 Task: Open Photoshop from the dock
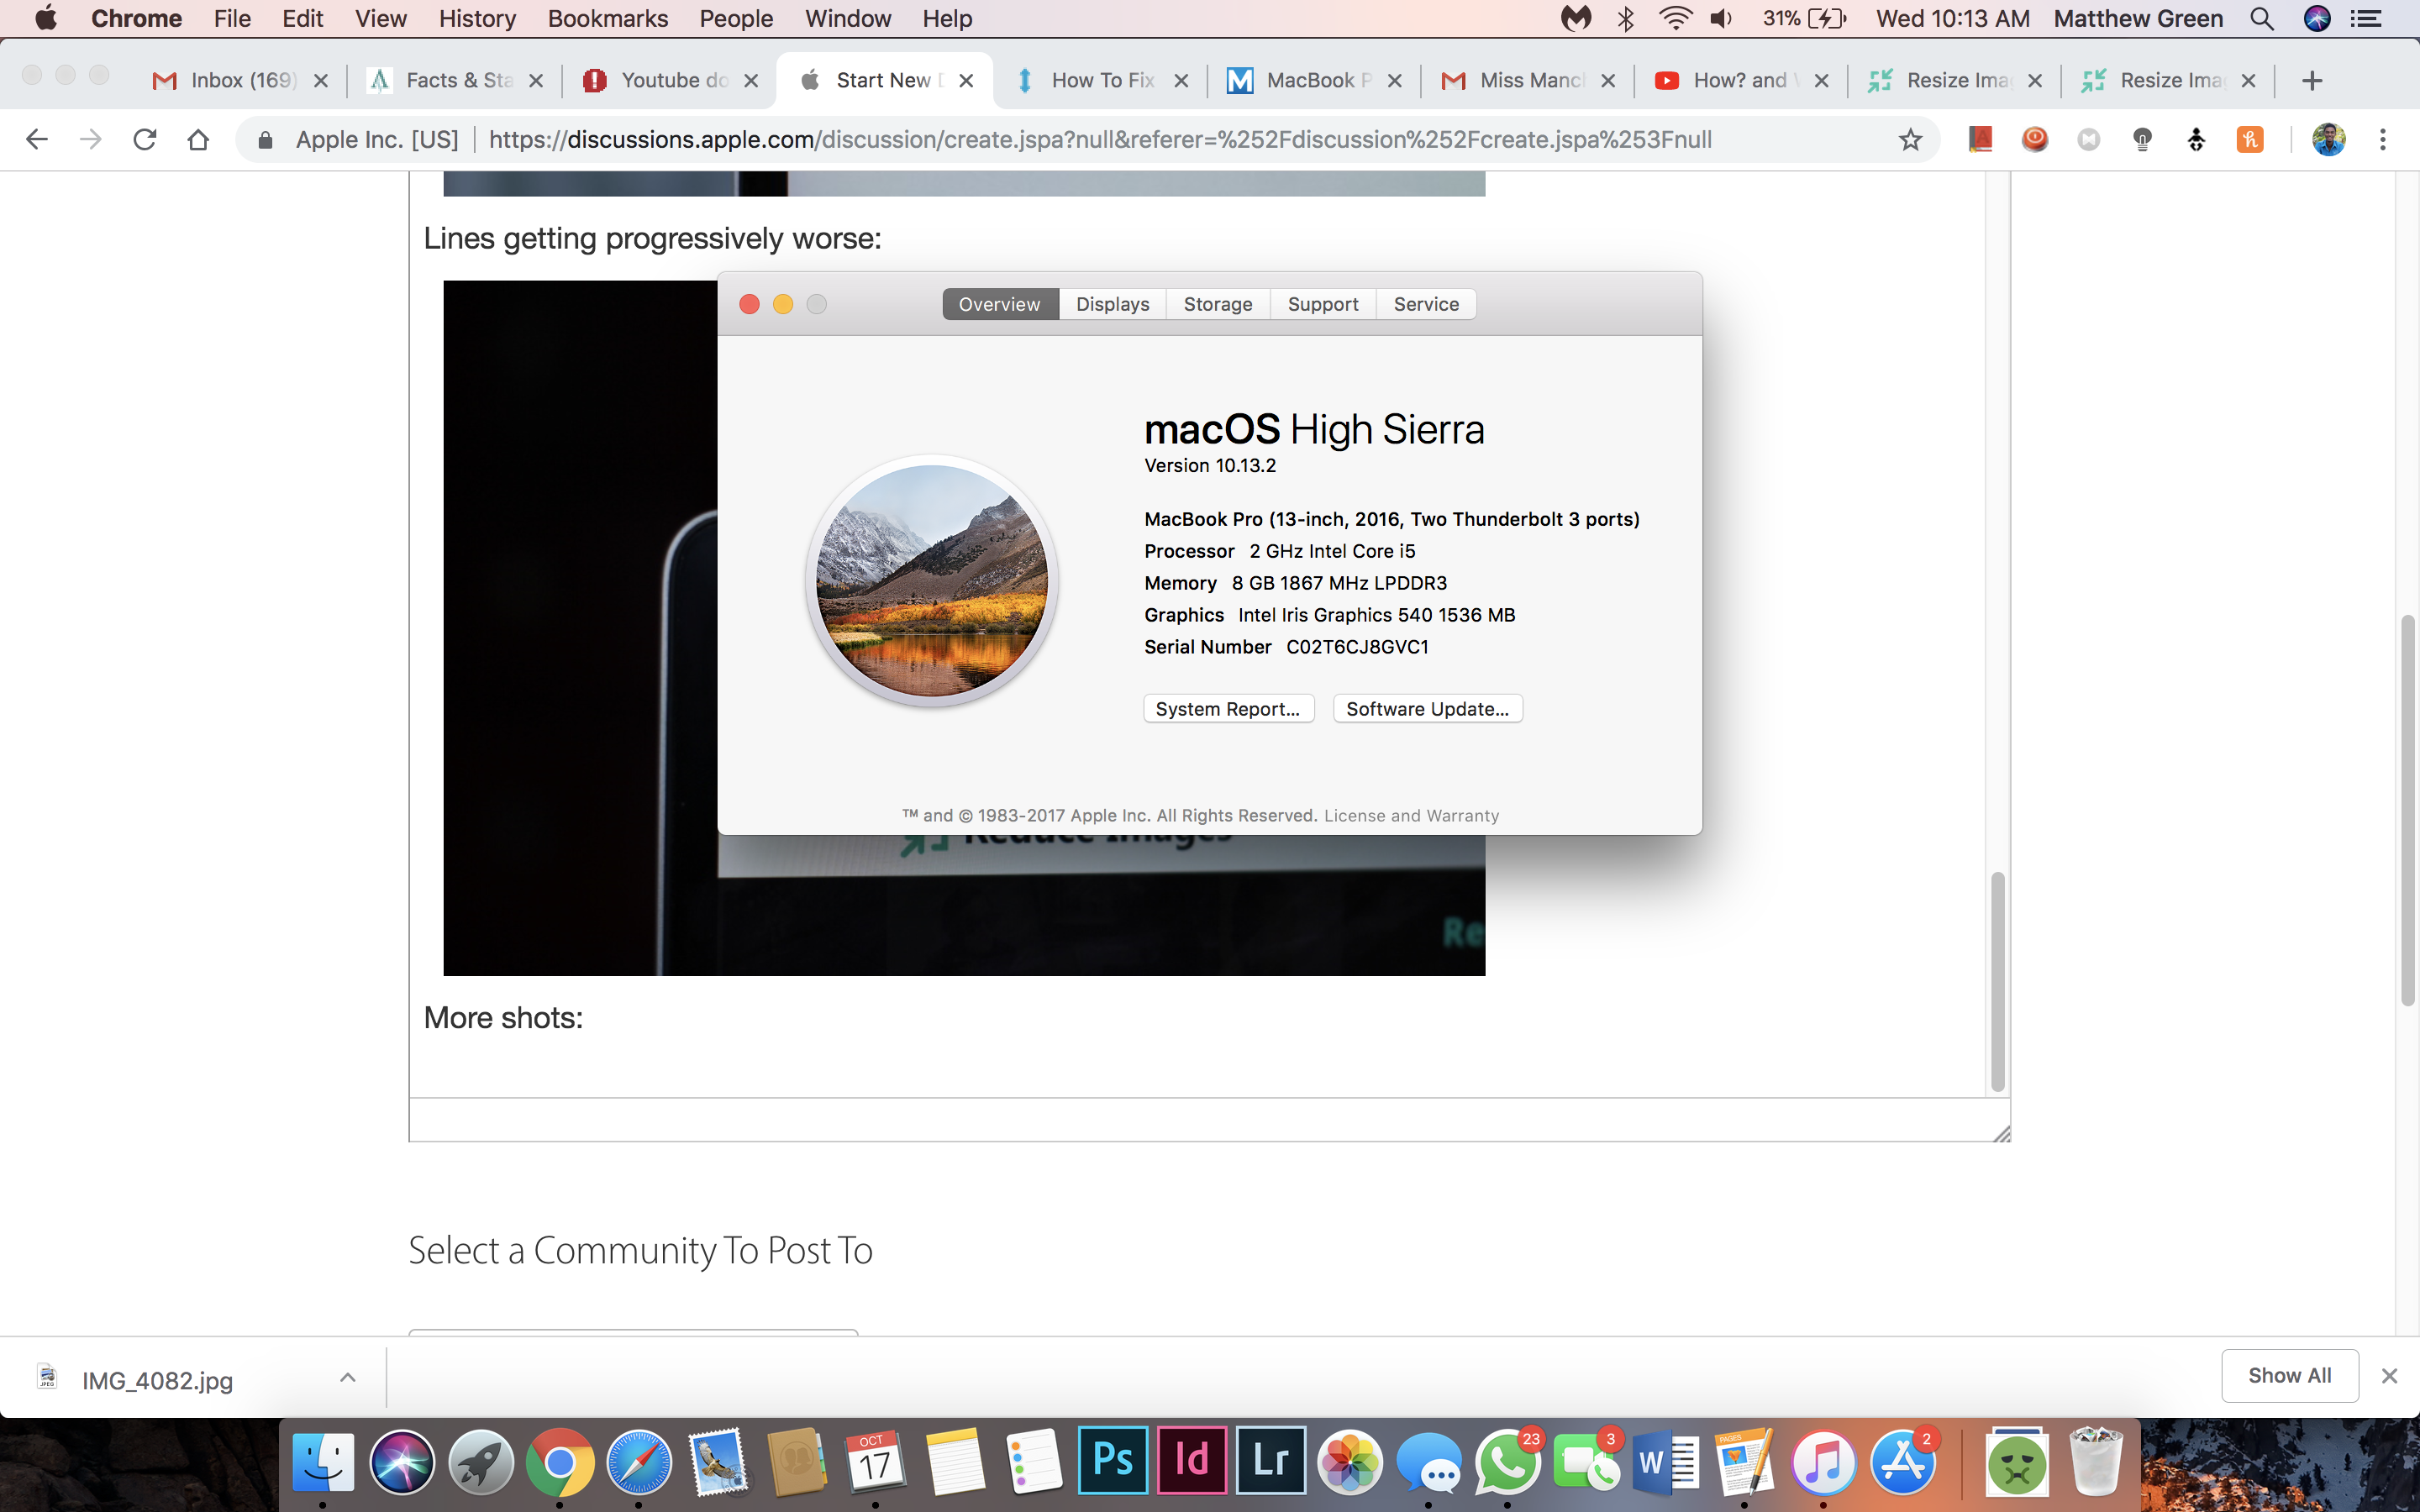point(1112,1460)
